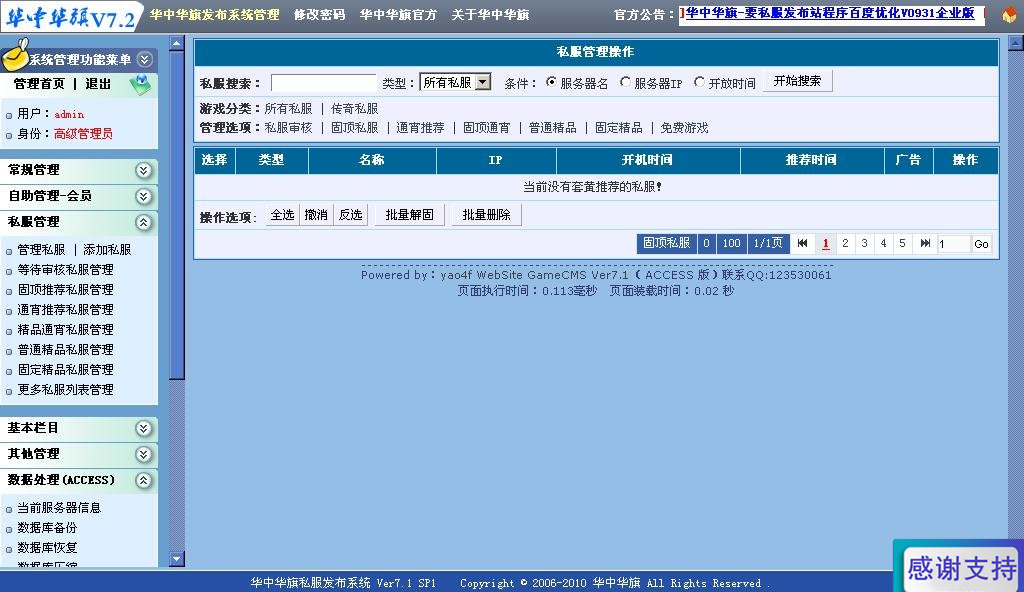The height and width of the screenshot is (592, 1024).
Task: Collapse the 数据处理(ACCESS) section
Action: coord(144,481)
